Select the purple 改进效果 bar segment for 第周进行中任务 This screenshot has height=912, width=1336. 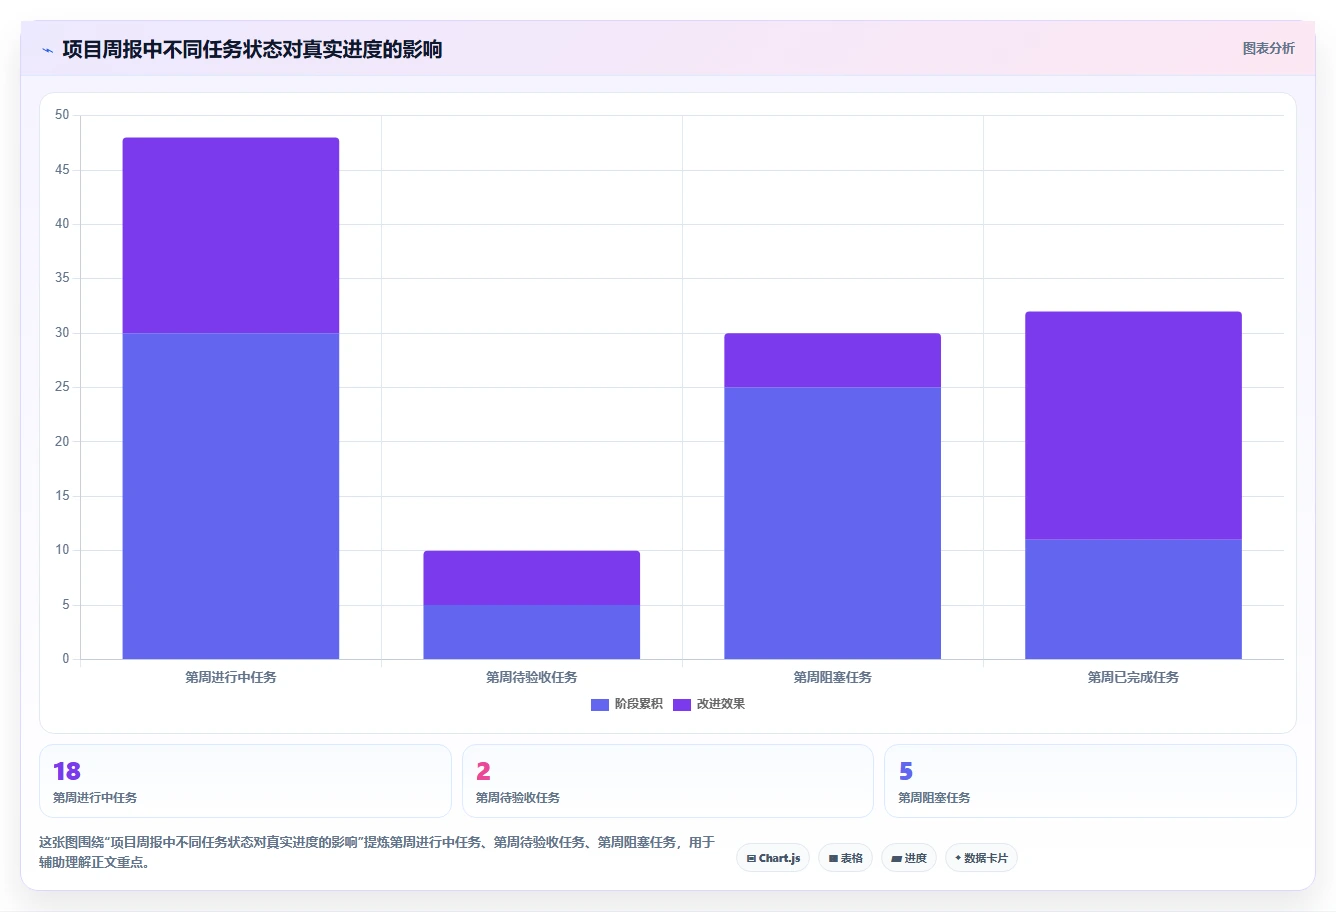[231, 235]
